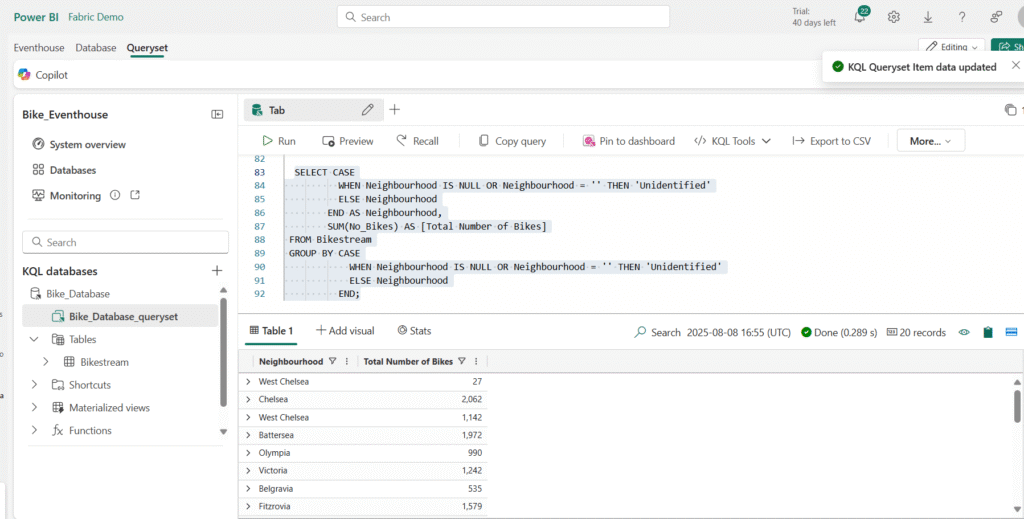Expand the Battersea result row
Image resolution: width=1024 pixels, height=519 pixels.
(x=248, y=435)
